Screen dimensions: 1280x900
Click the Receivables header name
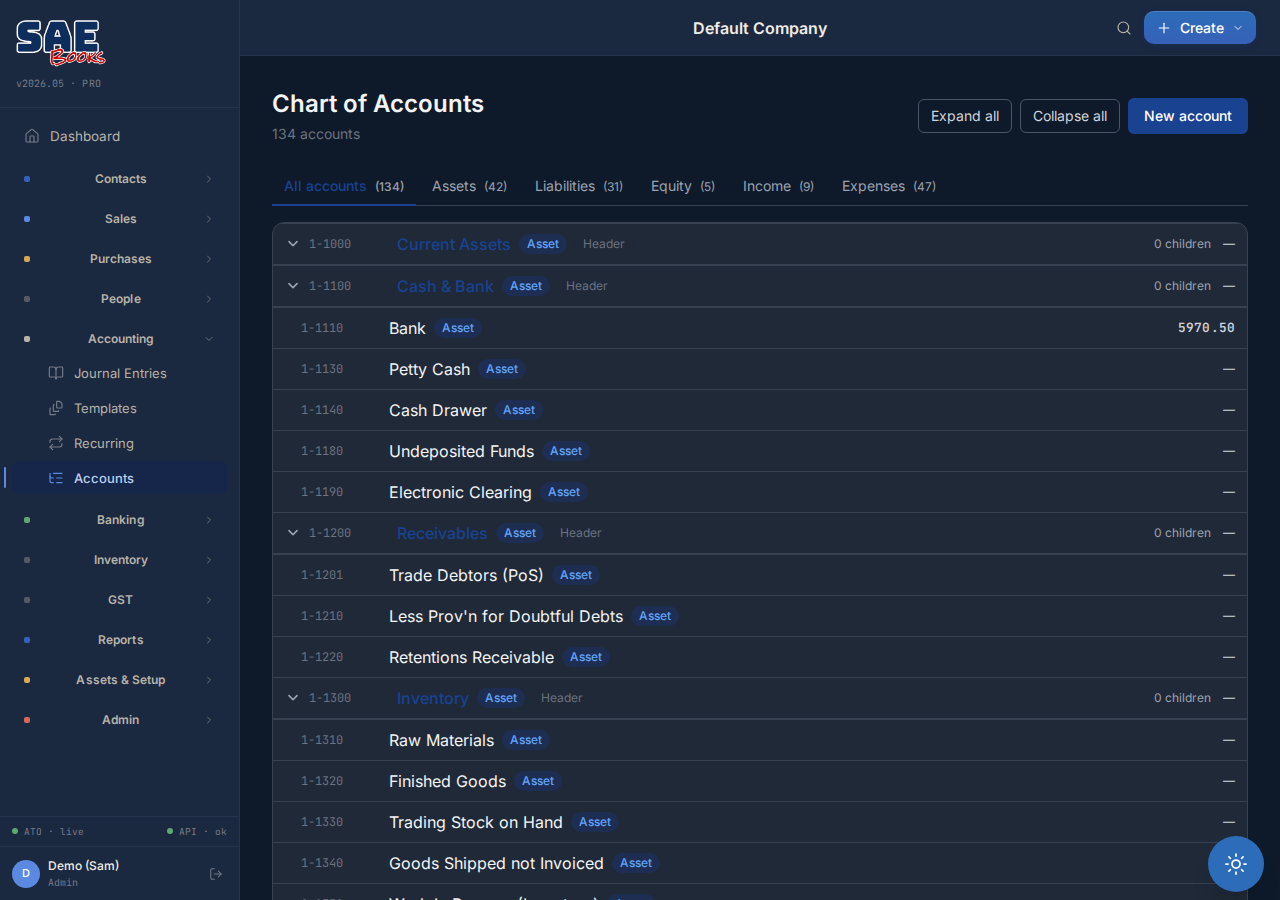pos(441,533)
